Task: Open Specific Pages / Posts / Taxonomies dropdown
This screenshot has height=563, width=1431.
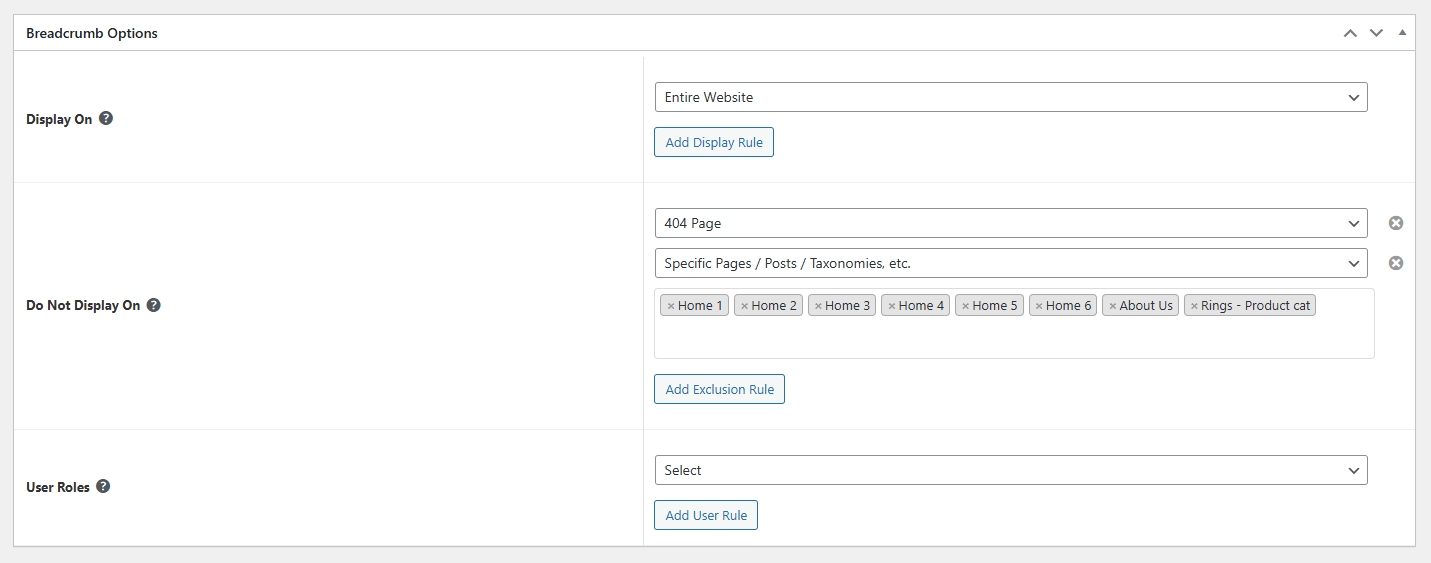Action: pos(1010,263)
